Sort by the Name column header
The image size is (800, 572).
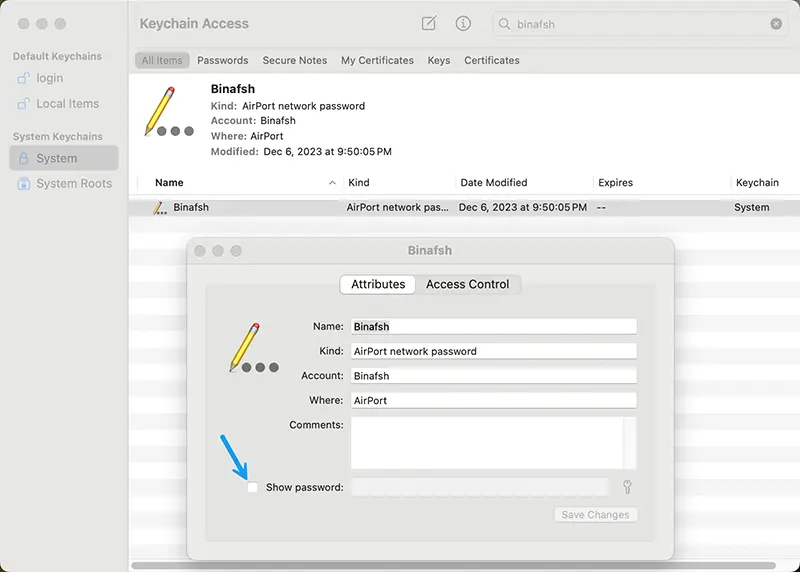click(169, 183)
